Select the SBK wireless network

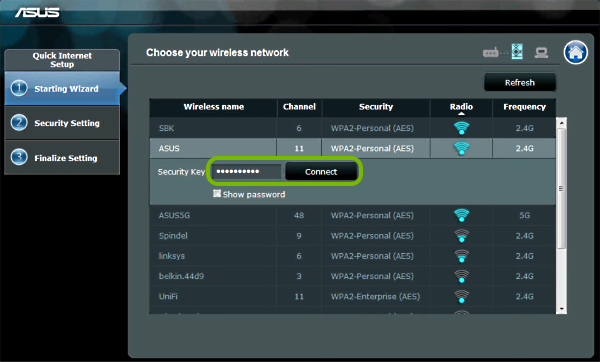[x=352, y=128]
